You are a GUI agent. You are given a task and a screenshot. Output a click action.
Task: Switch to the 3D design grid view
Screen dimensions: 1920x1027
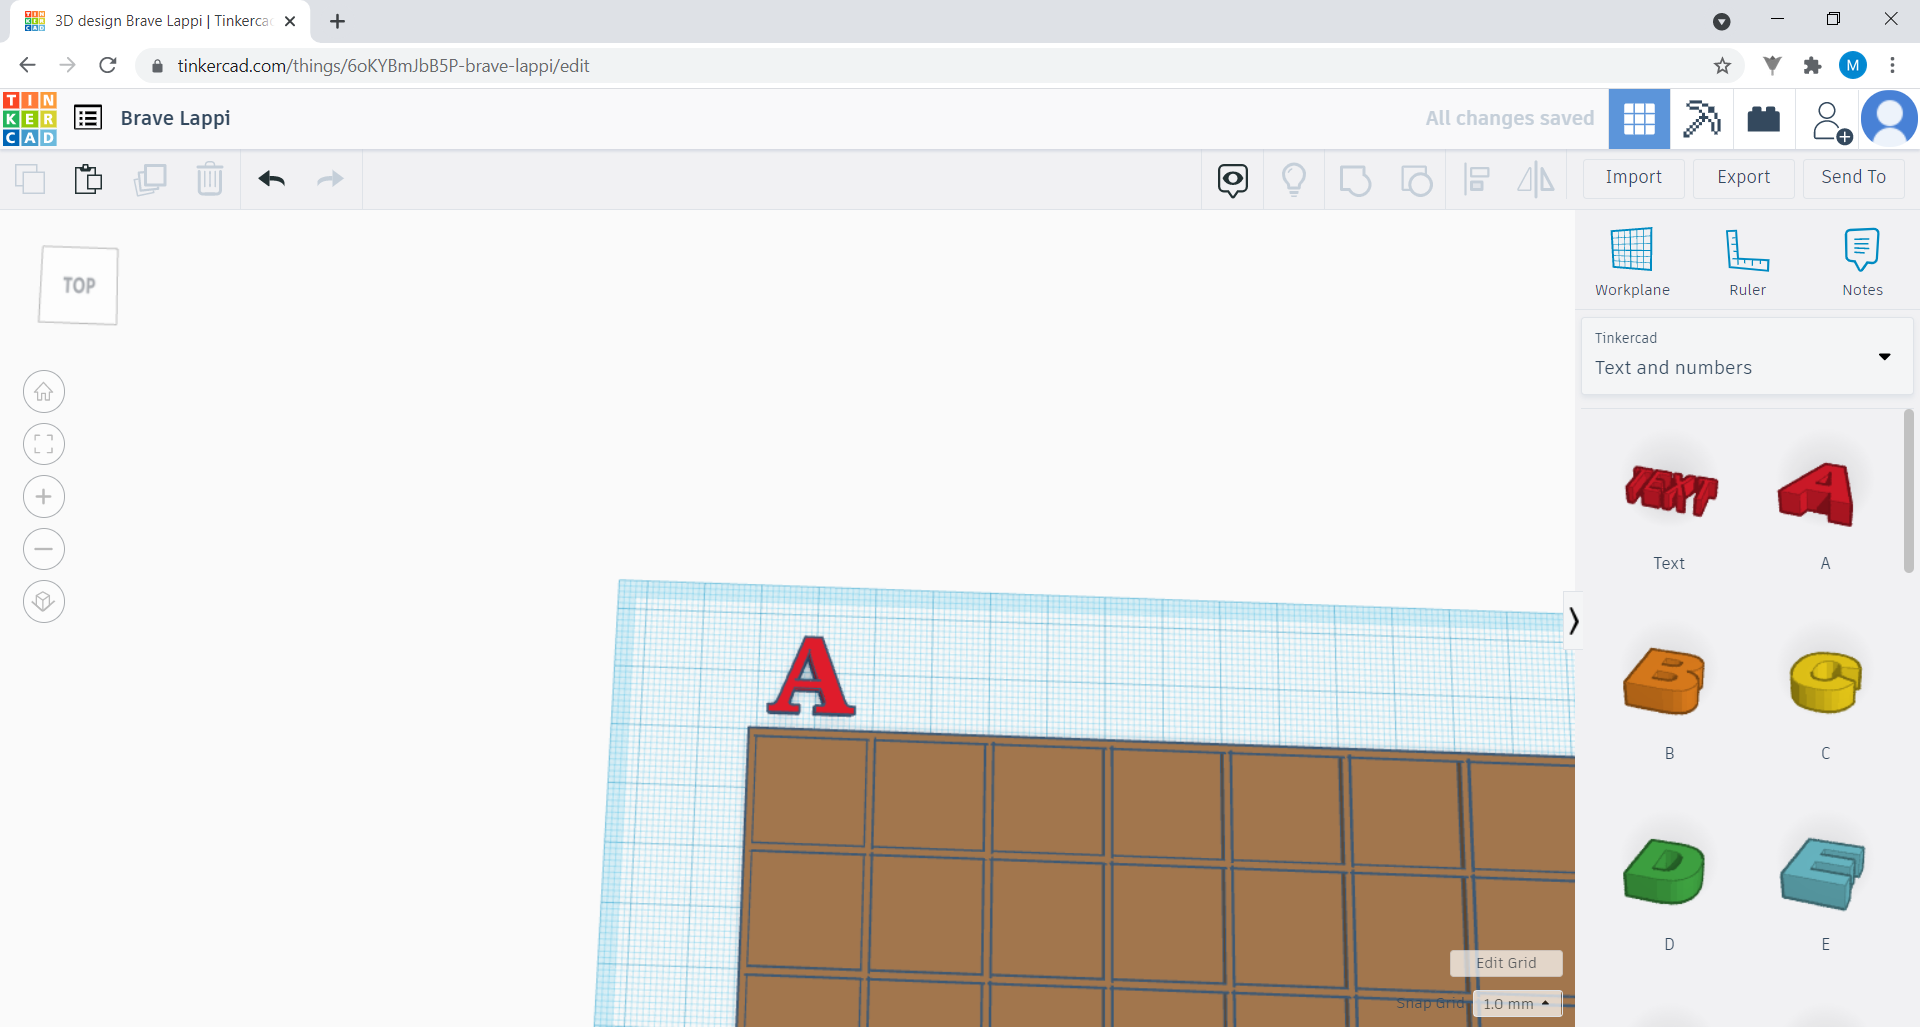tap(1639, 119)
